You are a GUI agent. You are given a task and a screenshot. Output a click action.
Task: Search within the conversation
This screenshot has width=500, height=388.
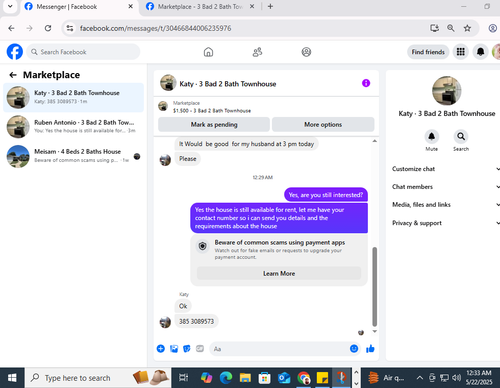pos(461,136)
